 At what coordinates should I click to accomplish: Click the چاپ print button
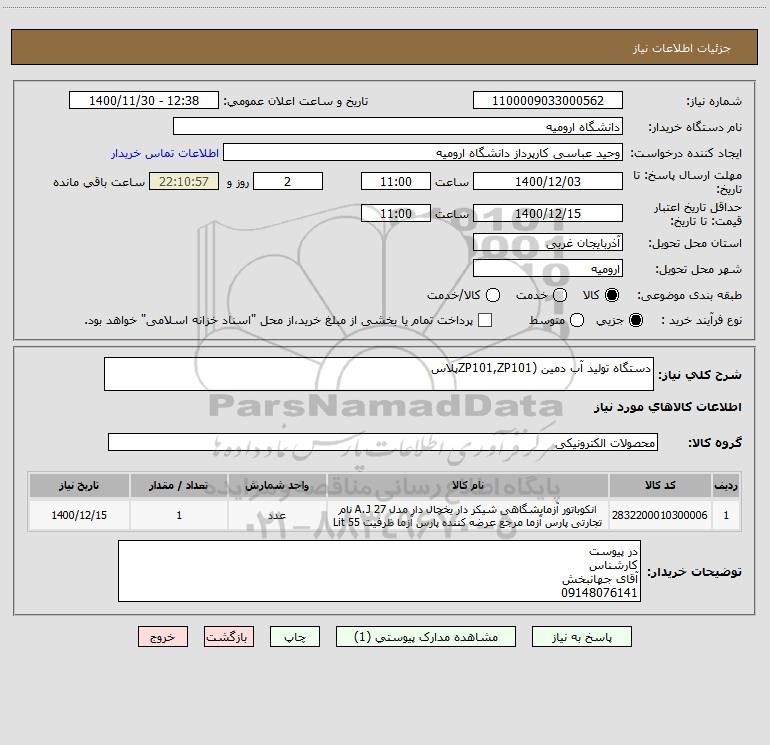pos(295,637)
